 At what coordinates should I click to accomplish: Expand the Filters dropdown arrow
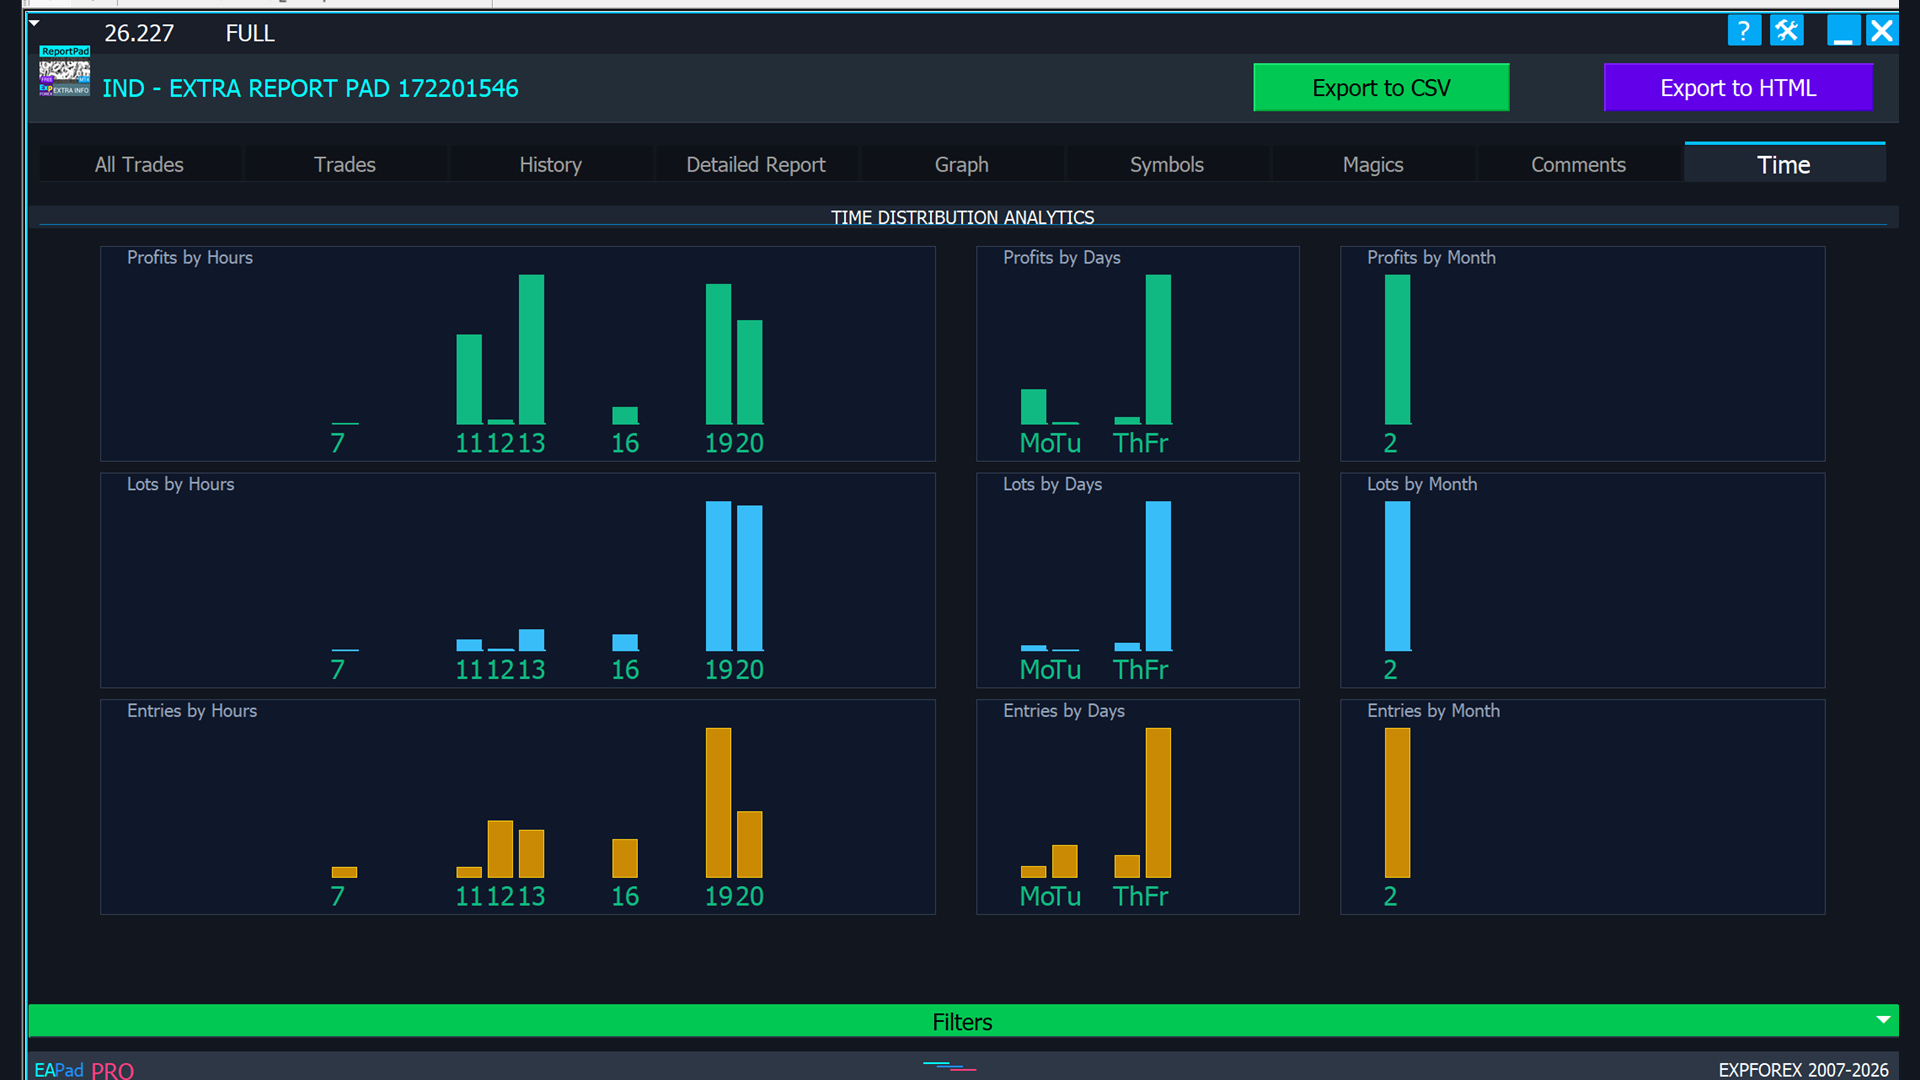pos(1883,1020)
